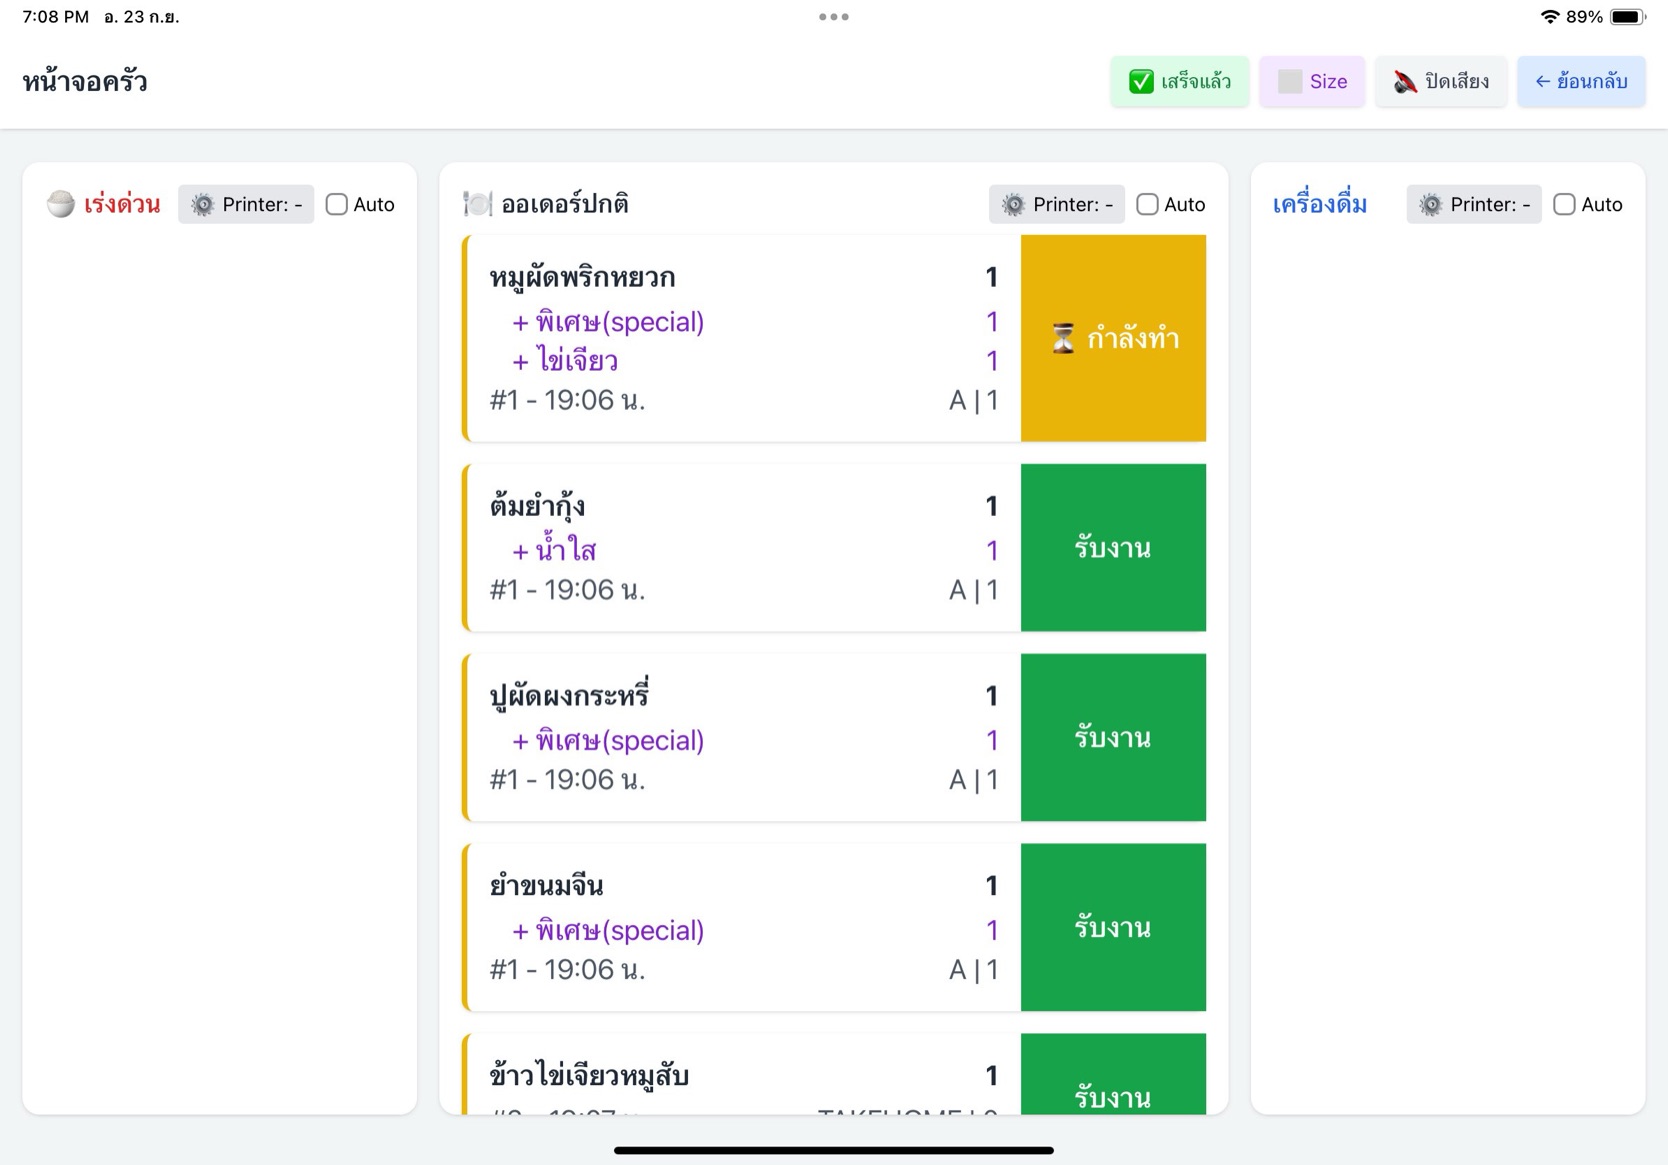Accept the ต้มยำกุ้ง order with รับงาน
The width and height of the screenshot is (1668, 1165).
[x=1112, y=548]
